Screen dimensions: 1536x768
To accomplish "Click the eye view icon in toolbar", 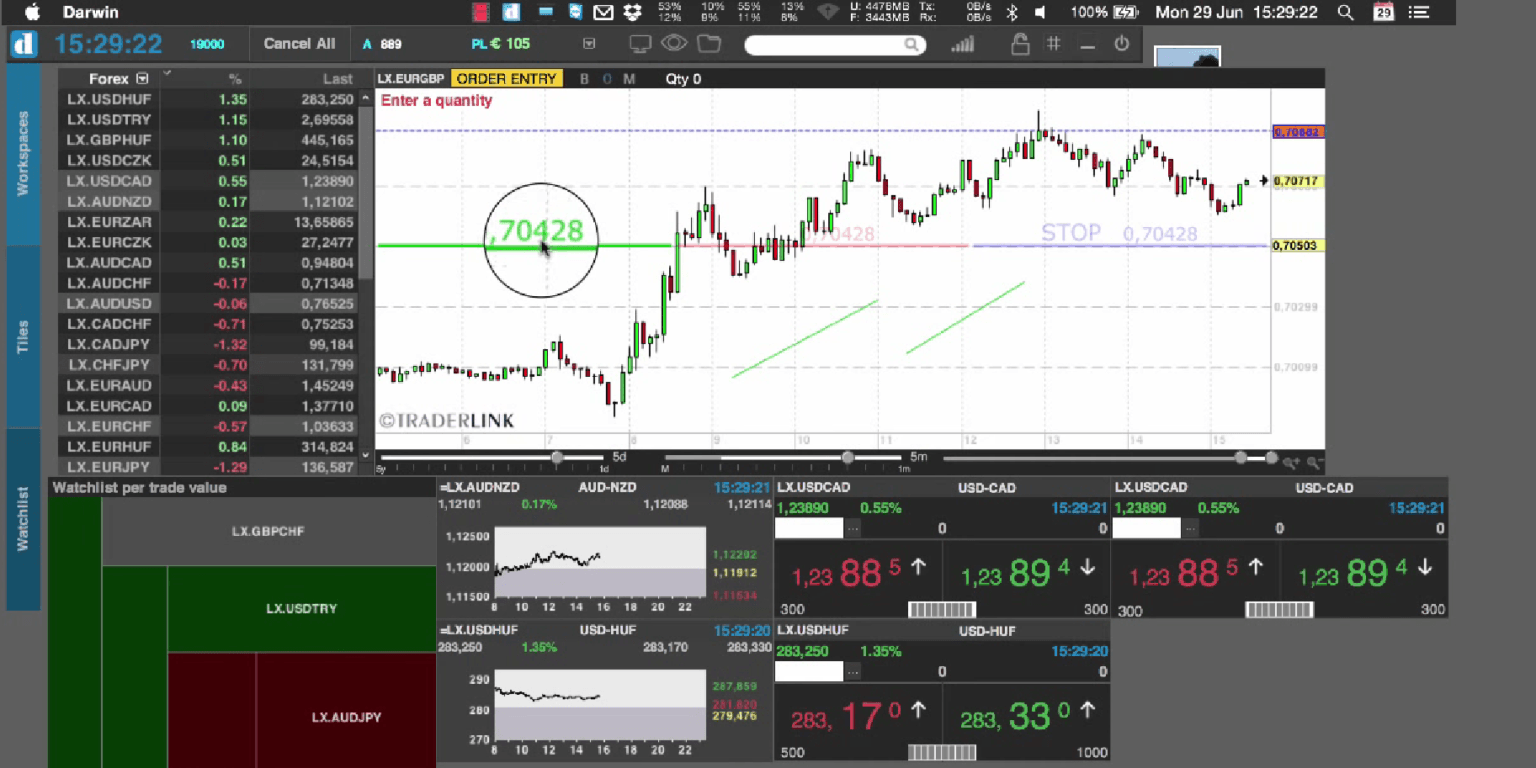I will 674,44.
